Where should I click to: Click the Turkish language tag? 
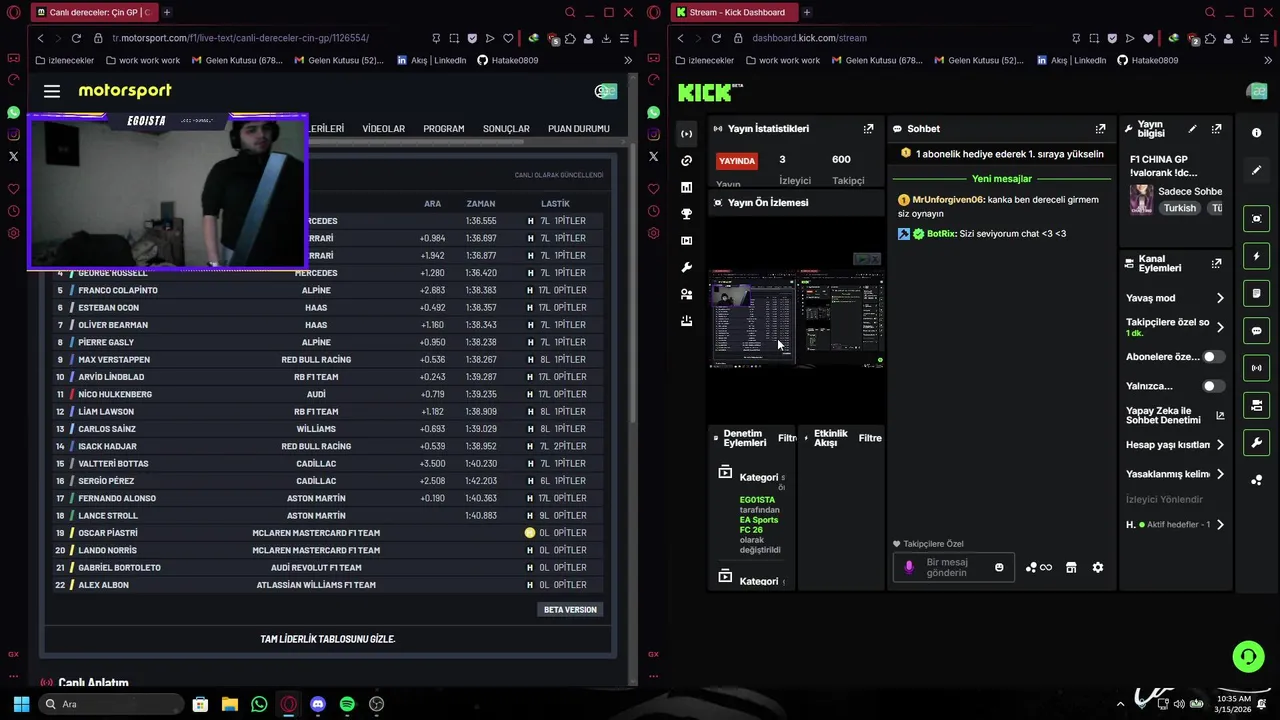[x=1180, y=208]
